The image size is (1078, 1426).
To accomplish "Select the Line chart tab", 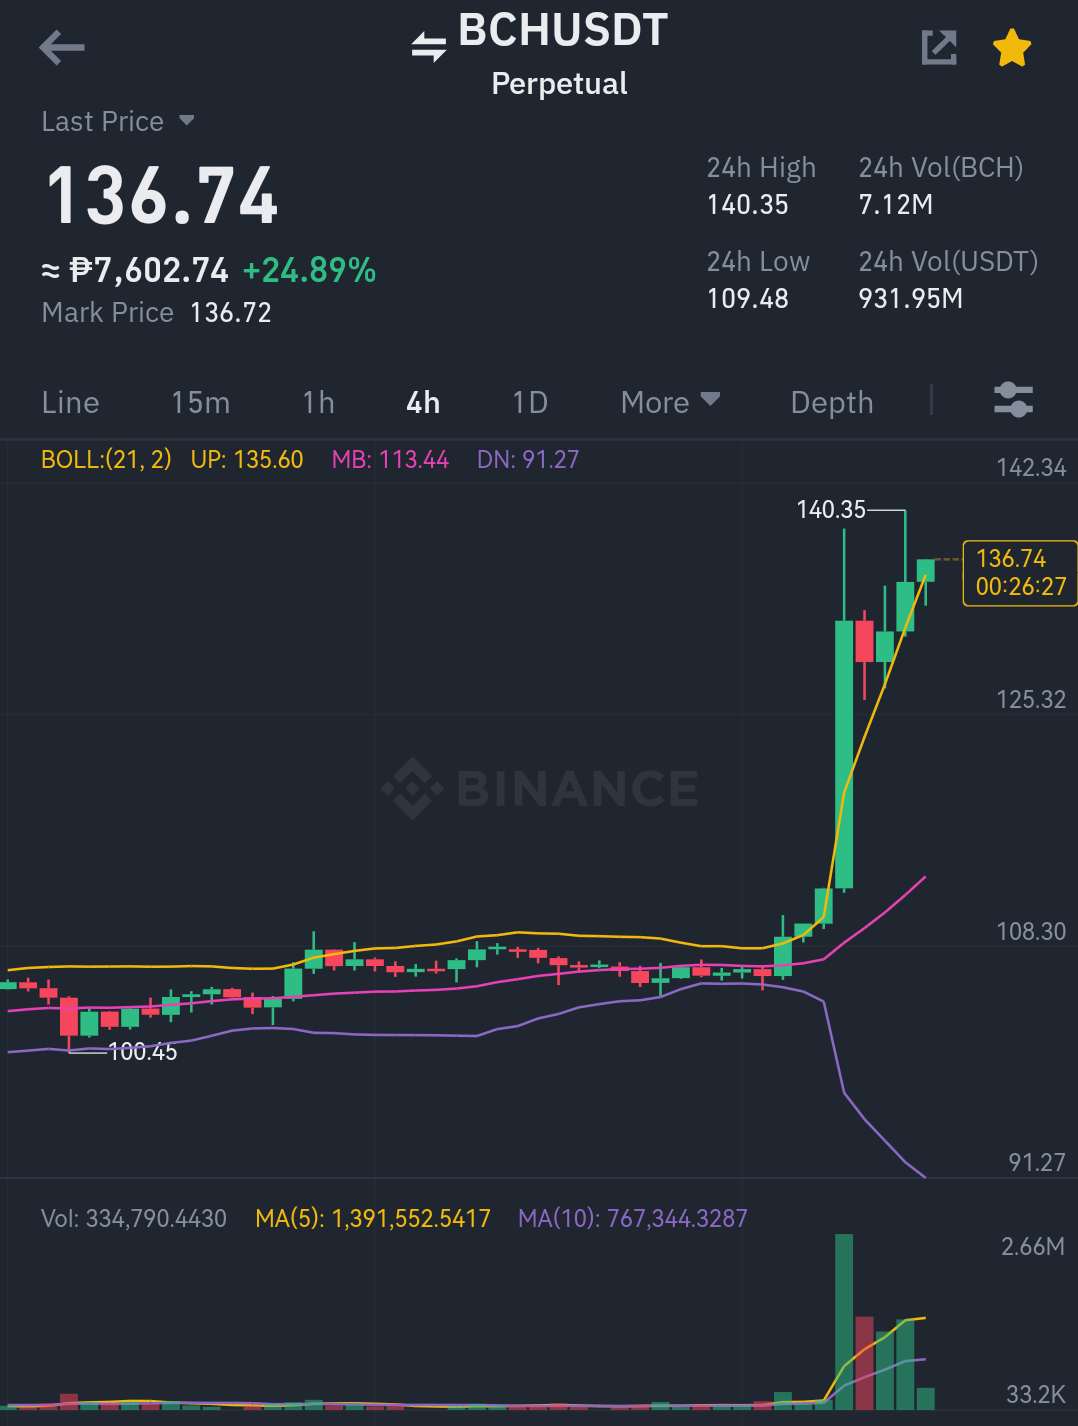I will [x=71, y=402].
